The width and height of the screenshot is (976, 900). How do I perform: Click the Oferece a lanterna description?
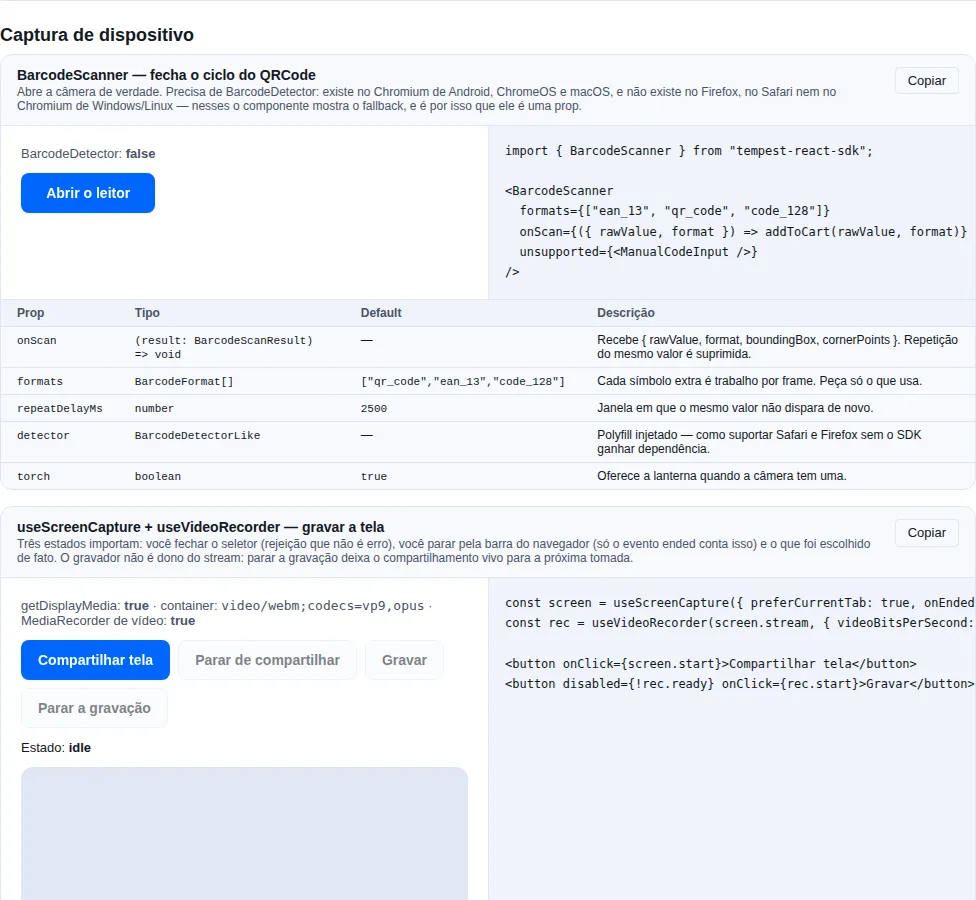coord(721,476)
